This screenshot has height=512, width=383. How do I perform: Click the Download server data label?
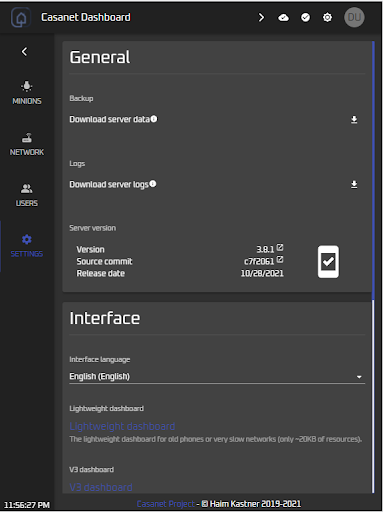pyautogui.click(x=109, y=119)
